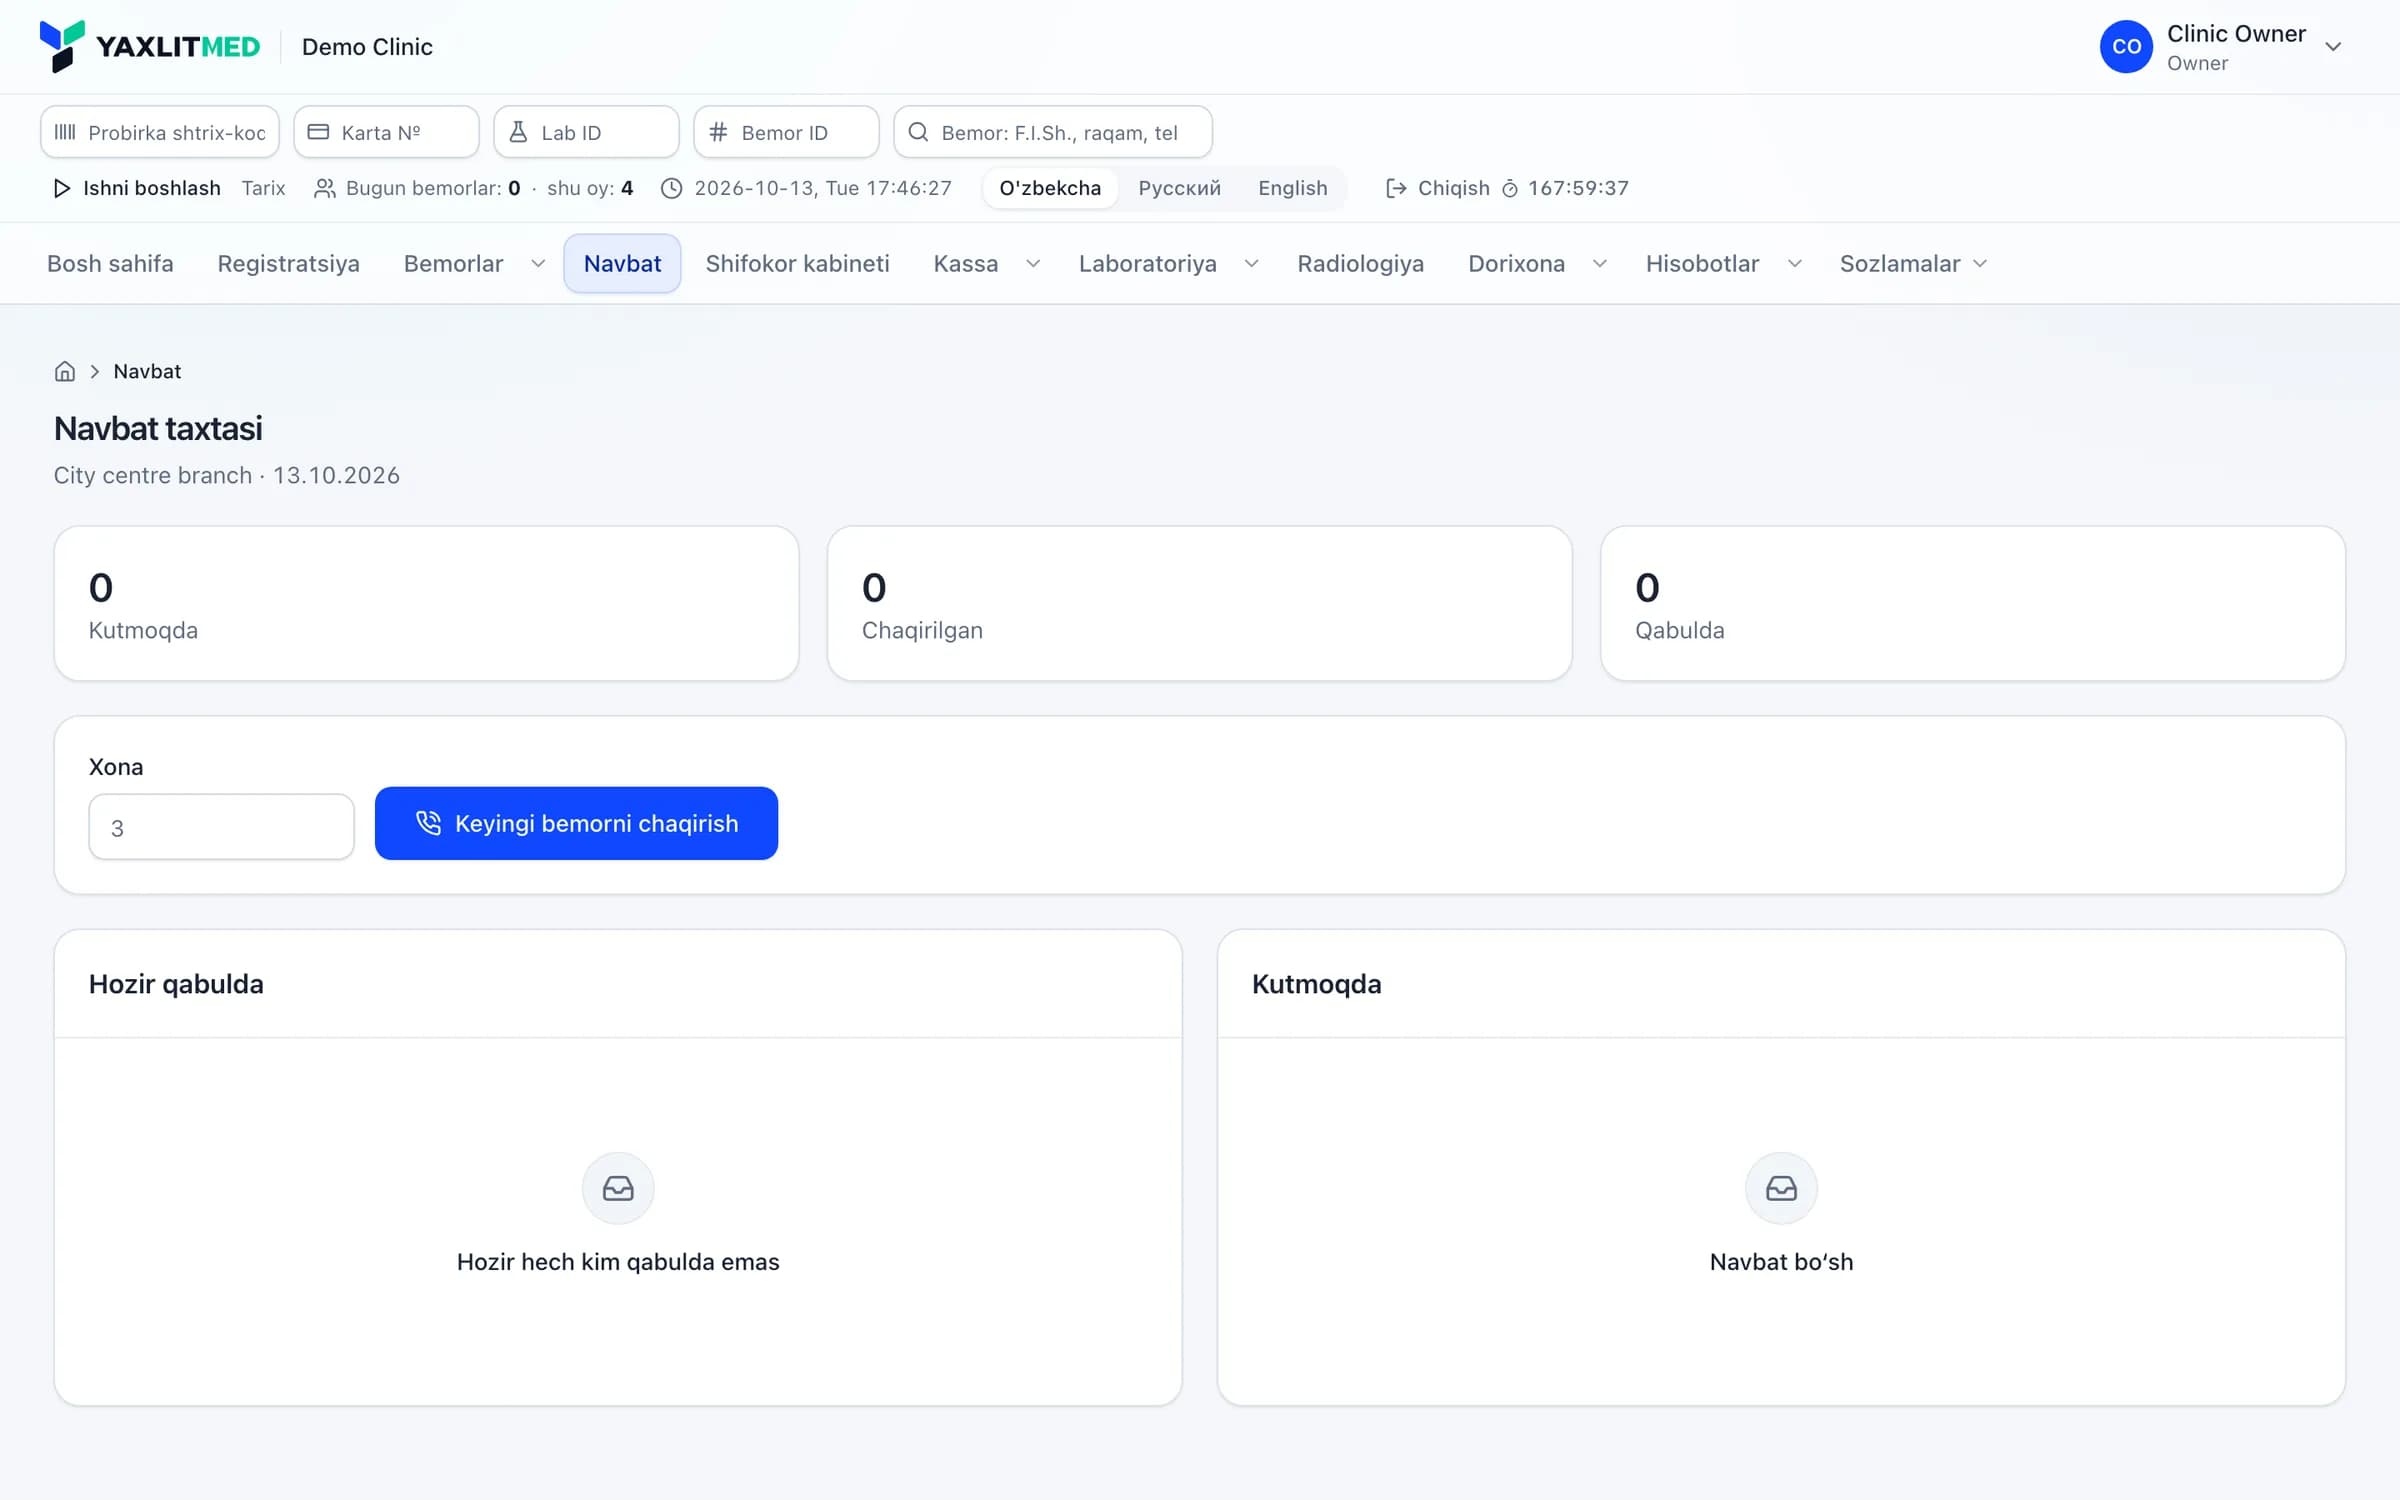This screenshot has height=1500, width=2400.
Task: Expand the Dorixona menu chevron
Action: [x=1600, y=264]
